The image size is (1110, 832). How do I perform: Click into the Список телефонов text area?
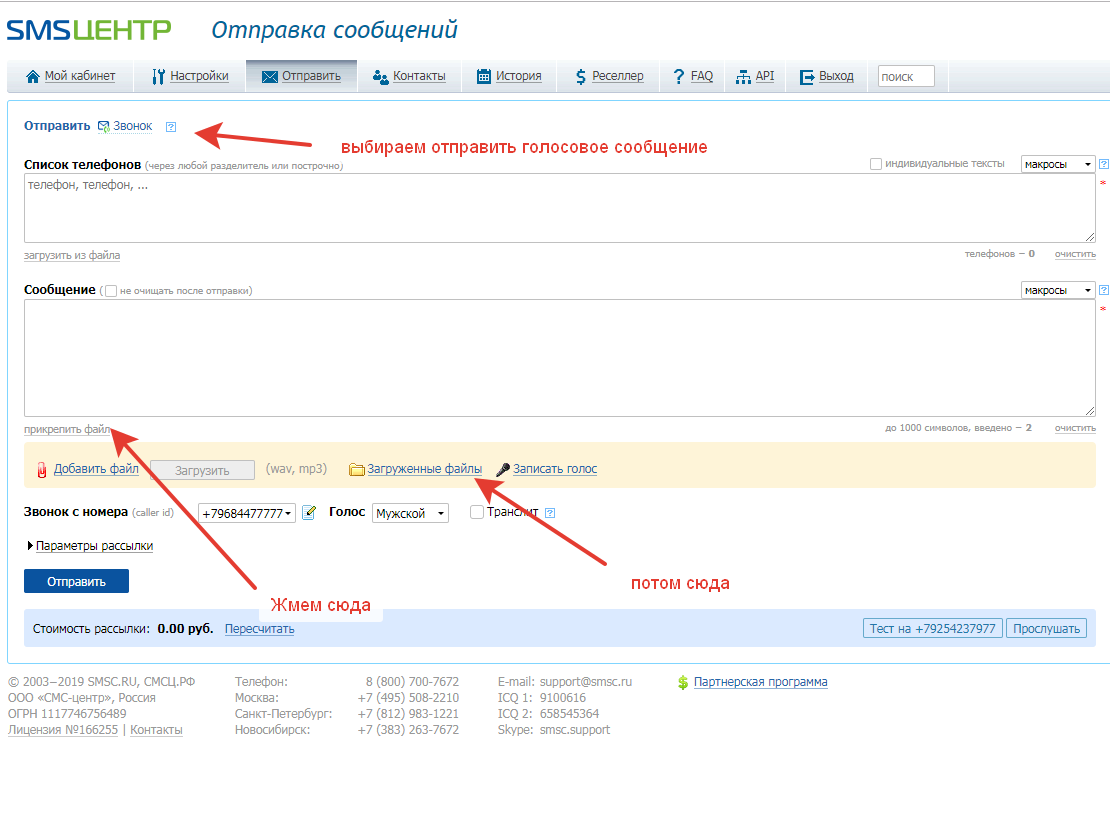click(559, 208)
